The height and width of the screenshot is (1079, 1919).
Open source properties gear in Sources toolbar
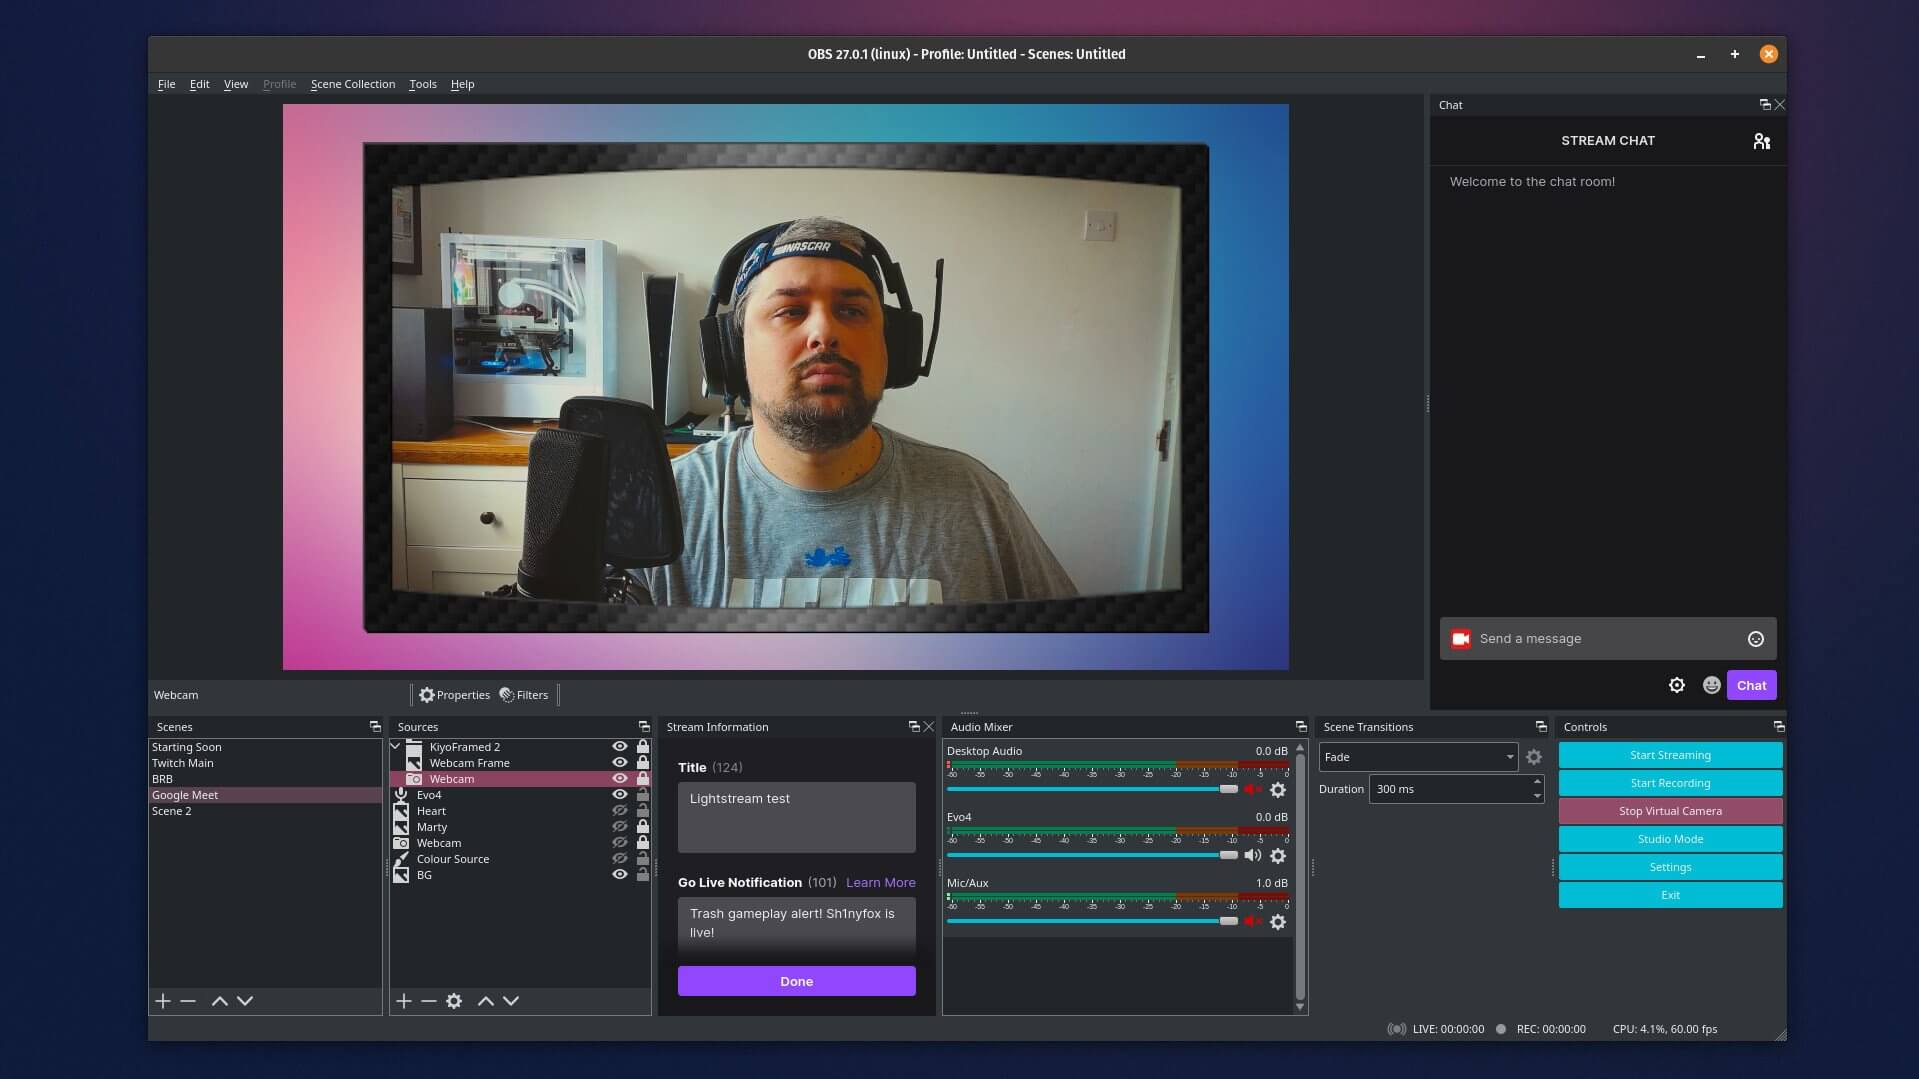(454, 1001)
